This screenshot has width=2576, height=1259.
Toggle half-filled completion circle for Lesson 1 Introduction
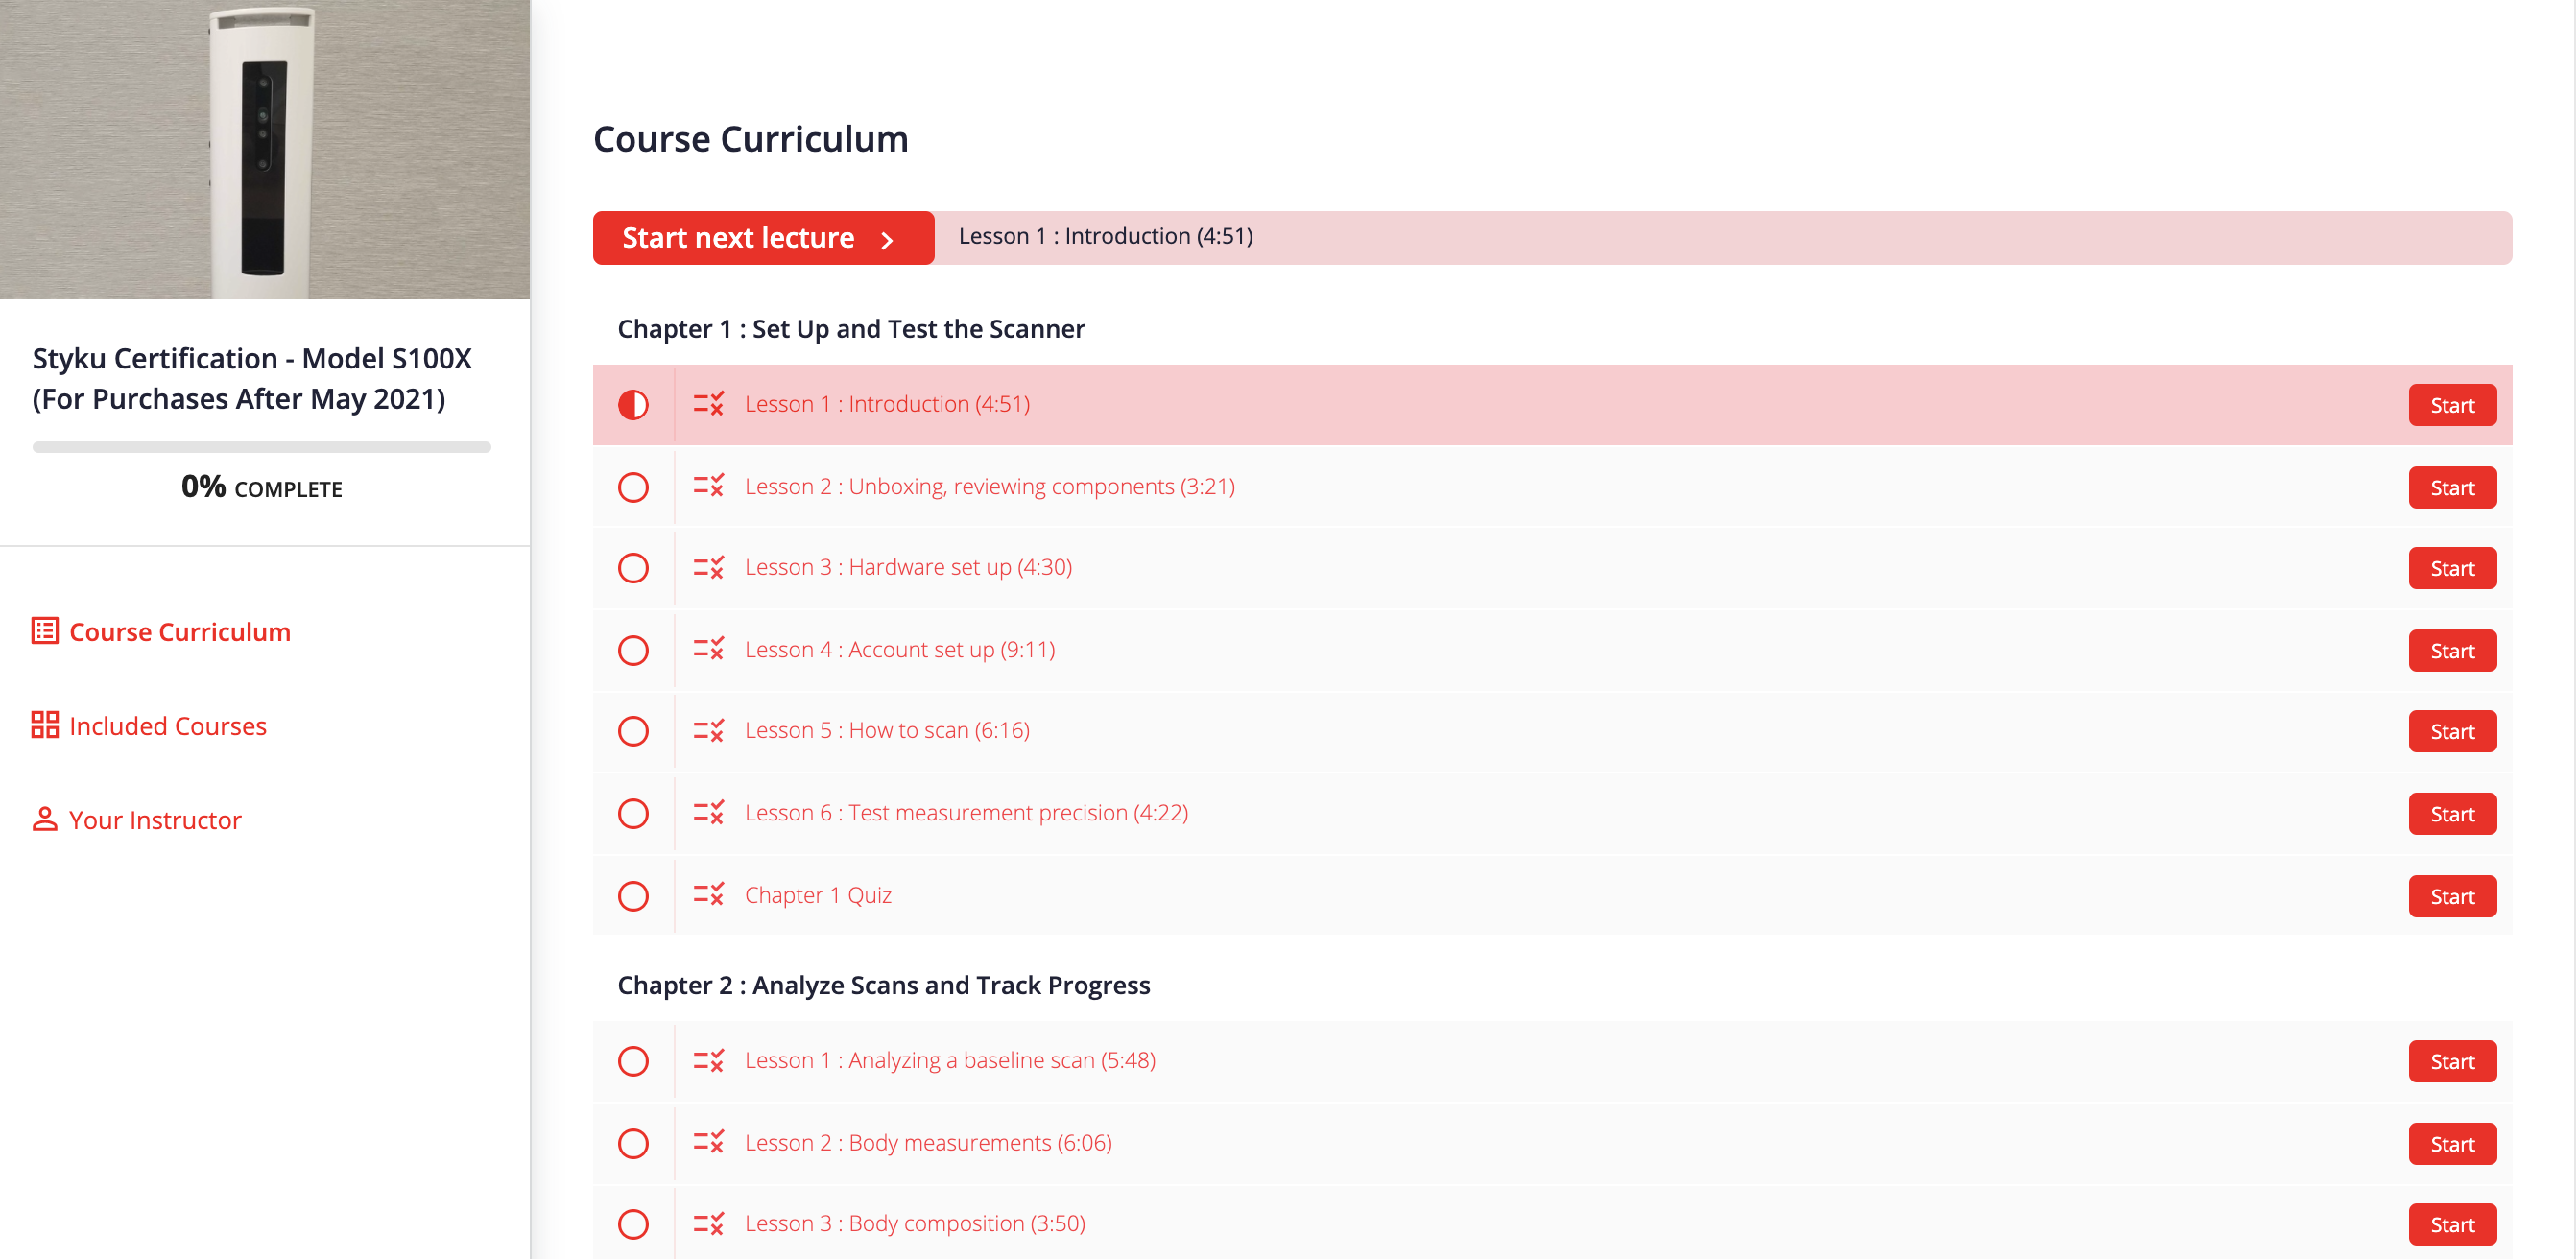coord(633,405)
